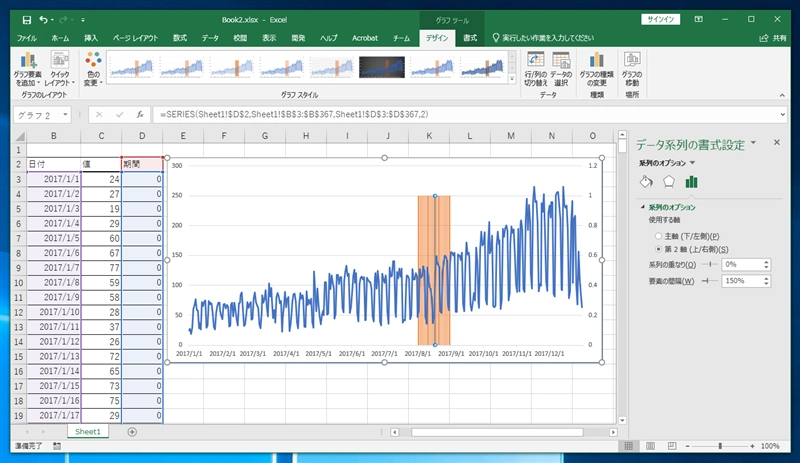Click the zoom out minus button
This screenshot has height=463, width=800.
point(687,446)
